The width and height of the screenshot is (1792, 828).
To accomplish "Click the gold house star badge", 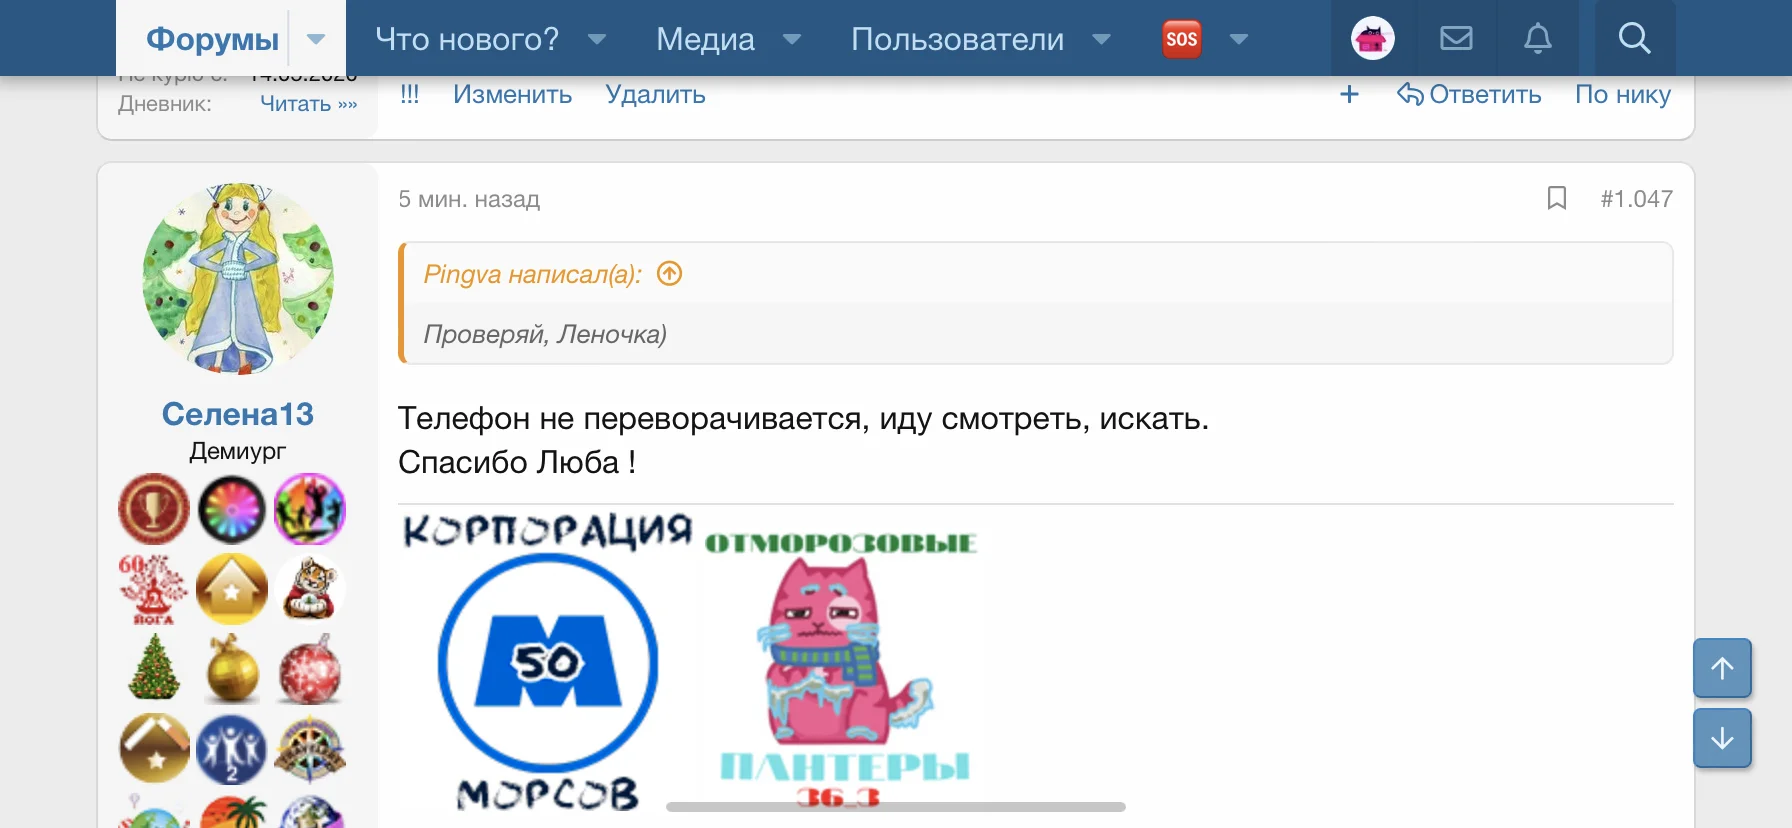I will pos(232,589).
